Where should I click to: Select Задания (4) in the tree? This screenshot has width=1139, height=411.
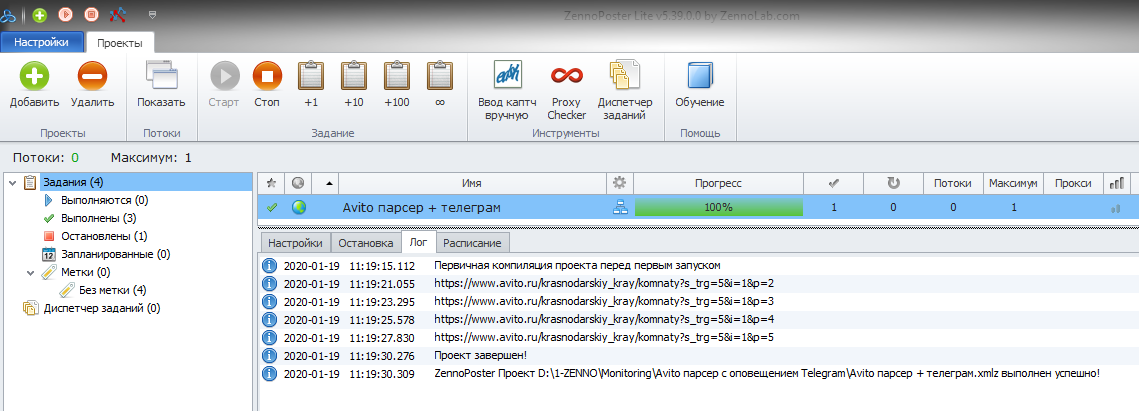pyautogui.click(x=73, y=182)
